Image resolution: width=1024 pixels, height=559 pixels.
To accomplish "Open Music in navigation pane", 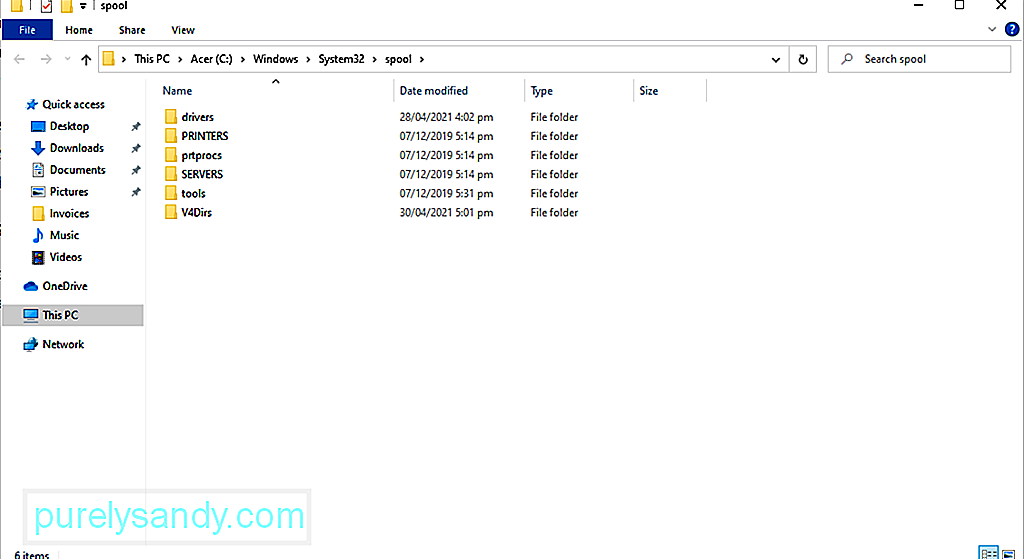I will [64, 235].
